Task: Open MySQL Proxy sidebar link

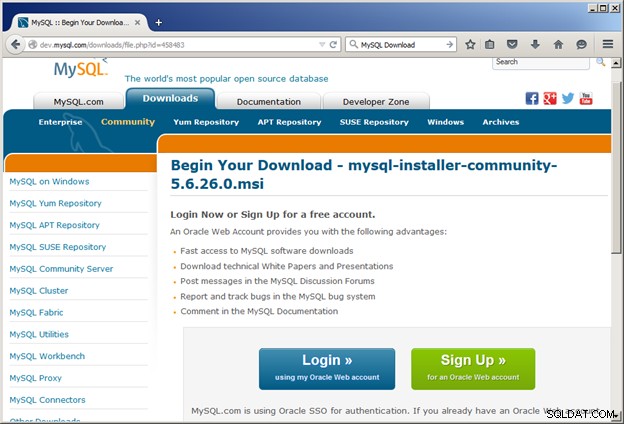Action: click(35, 378)
